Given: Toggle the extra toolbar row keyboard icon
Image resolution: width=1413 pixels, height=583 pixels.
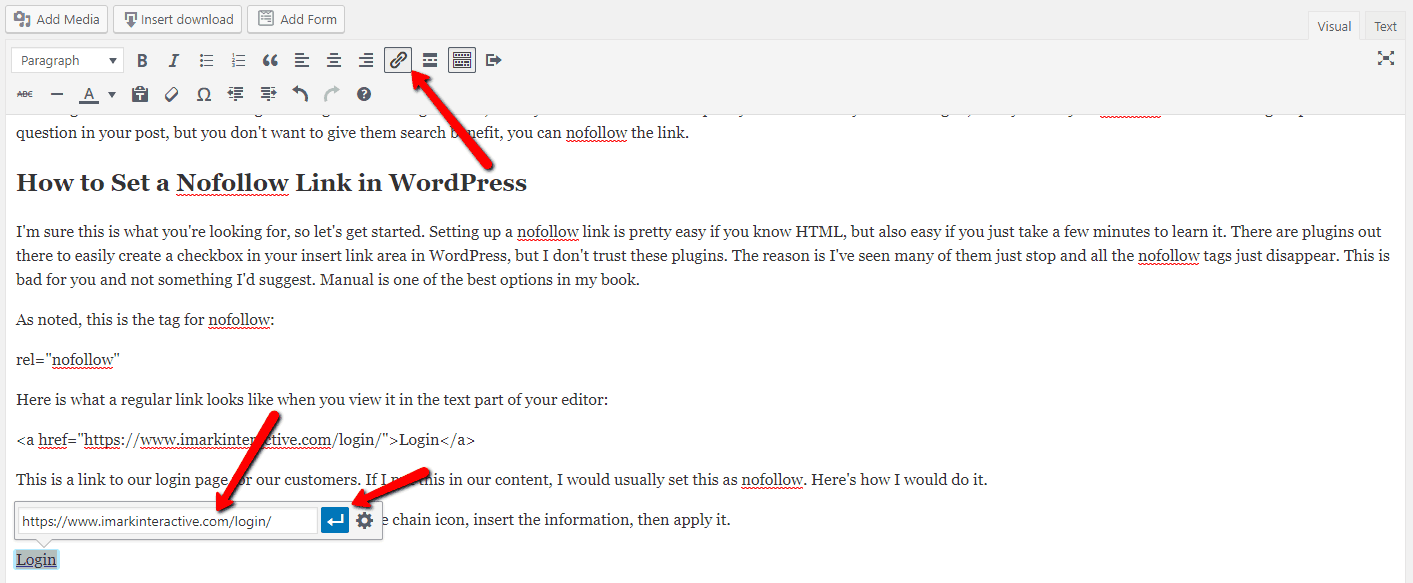Looking at the screenshot, I should (461, 60).
